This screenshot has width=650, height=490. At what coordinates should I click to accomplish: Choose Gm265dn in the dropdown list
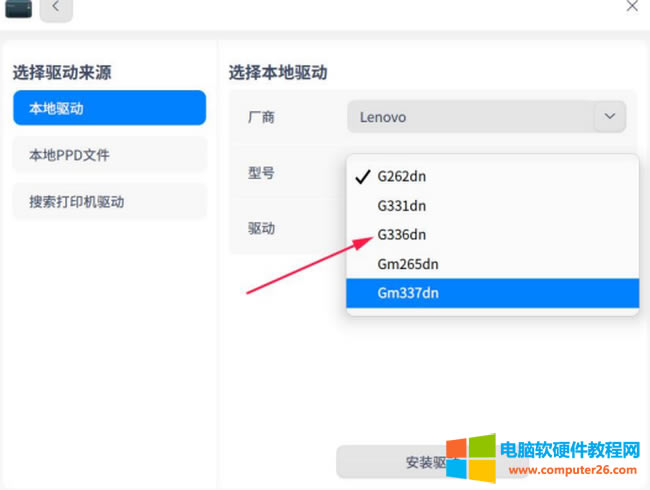(x=407, y=264)
